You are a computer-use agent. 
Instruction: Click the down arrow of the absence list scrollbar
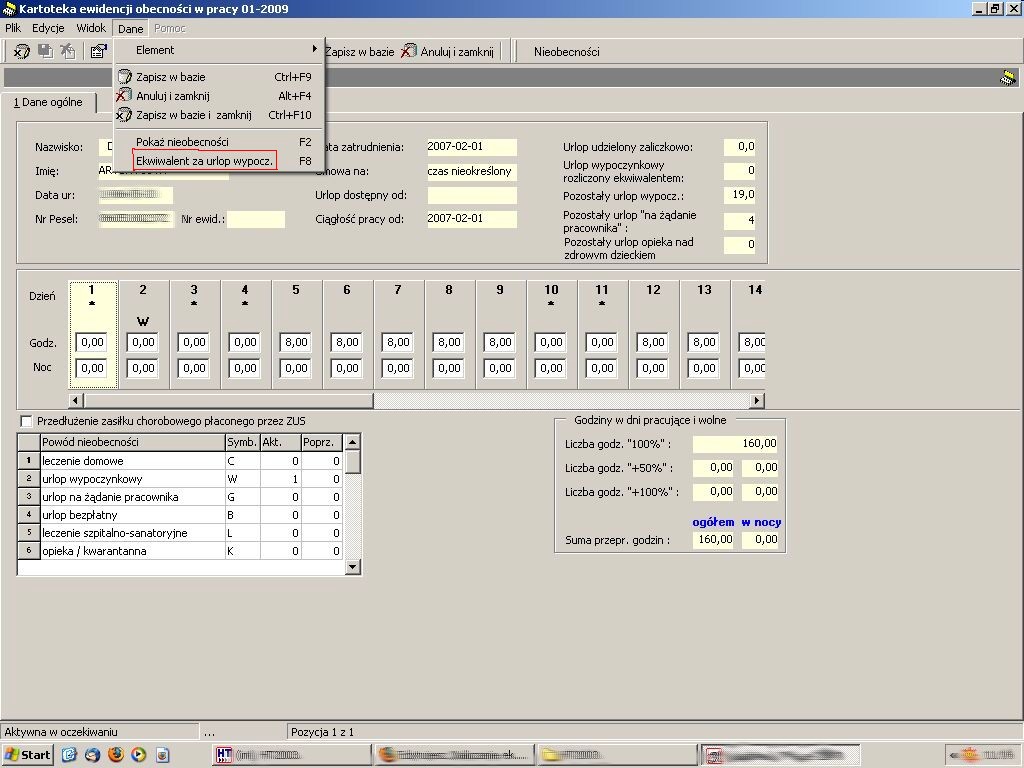[x=353, y=567]
